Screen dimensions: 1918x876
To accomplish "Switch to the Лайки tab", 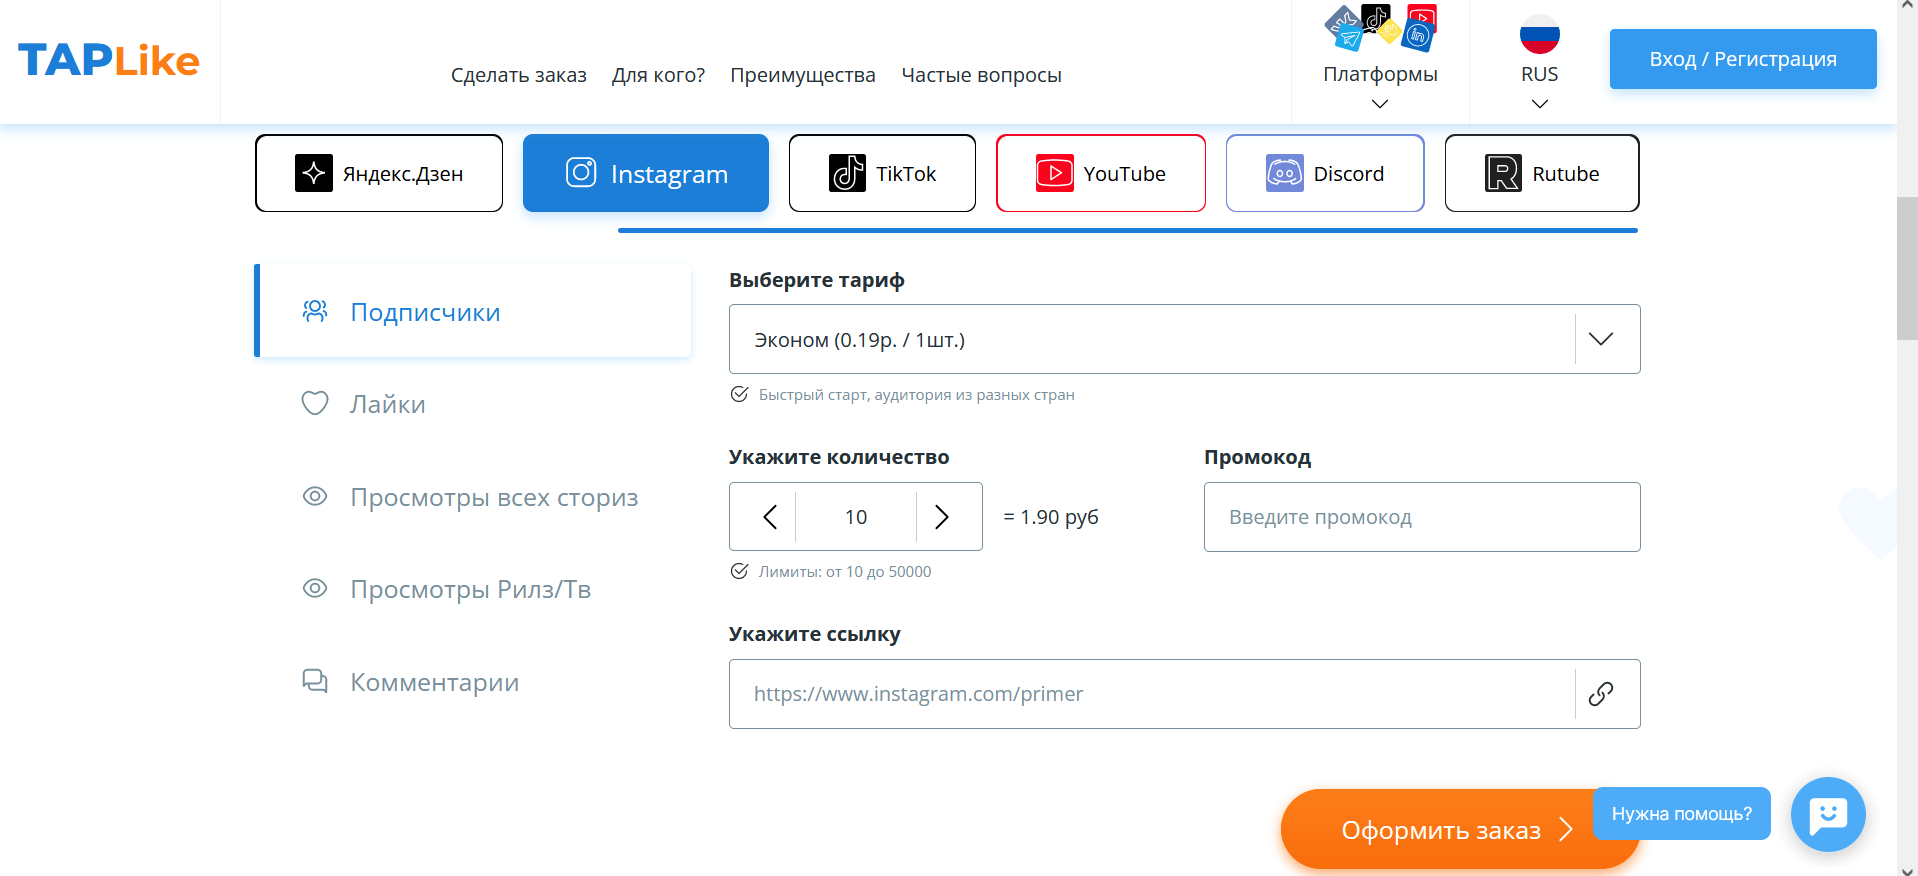I will 387,404.
